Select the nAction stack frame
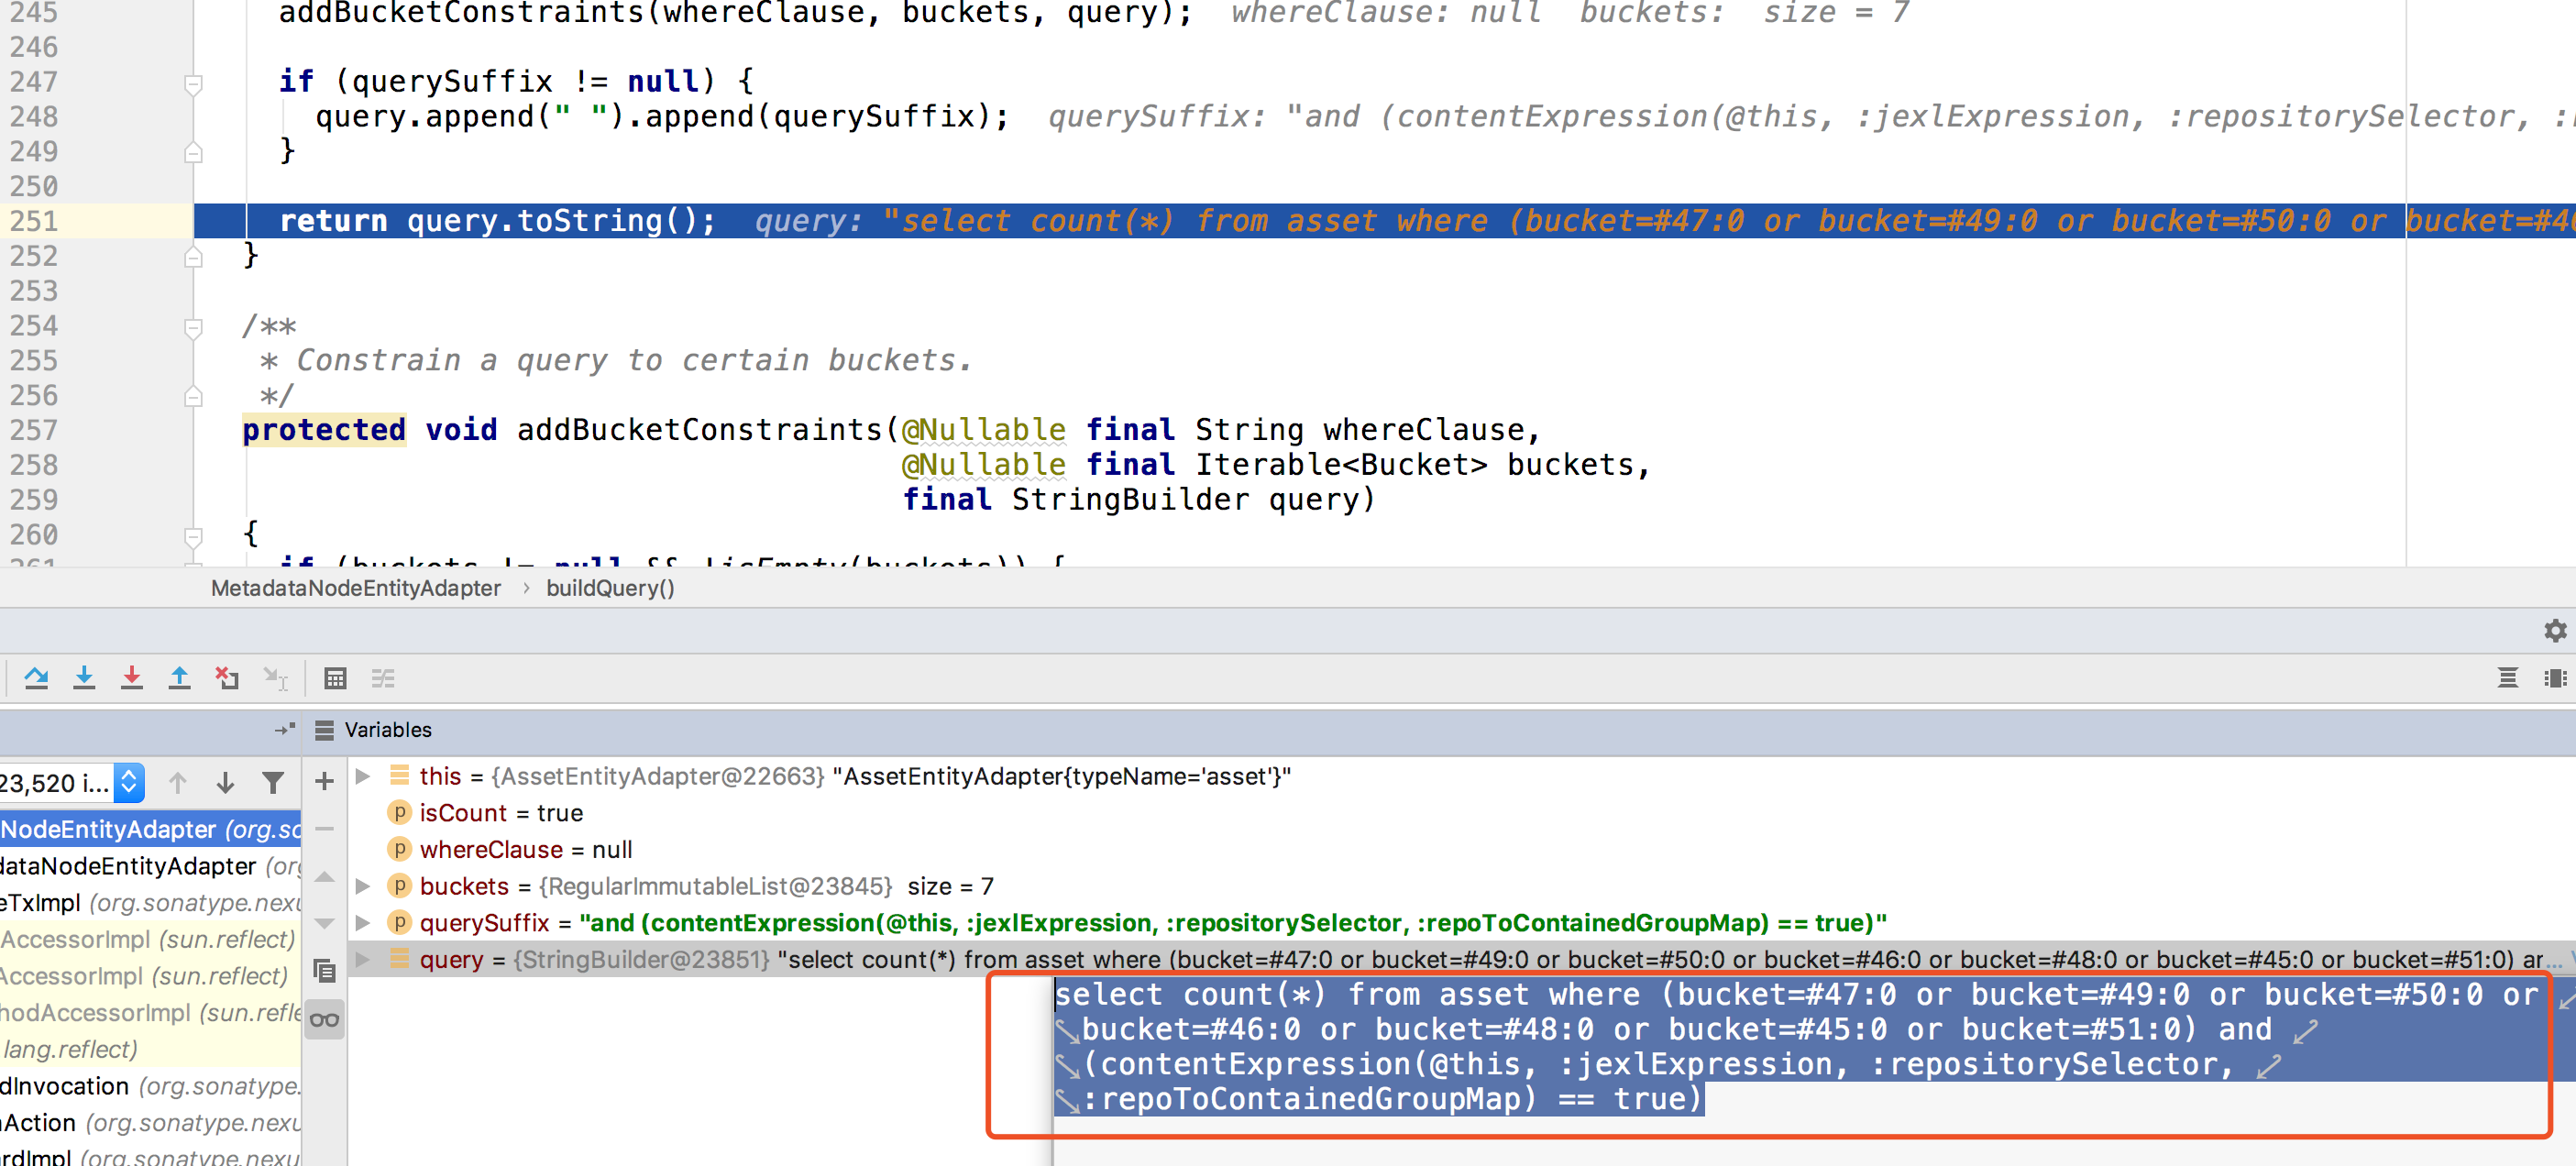 150,1122
